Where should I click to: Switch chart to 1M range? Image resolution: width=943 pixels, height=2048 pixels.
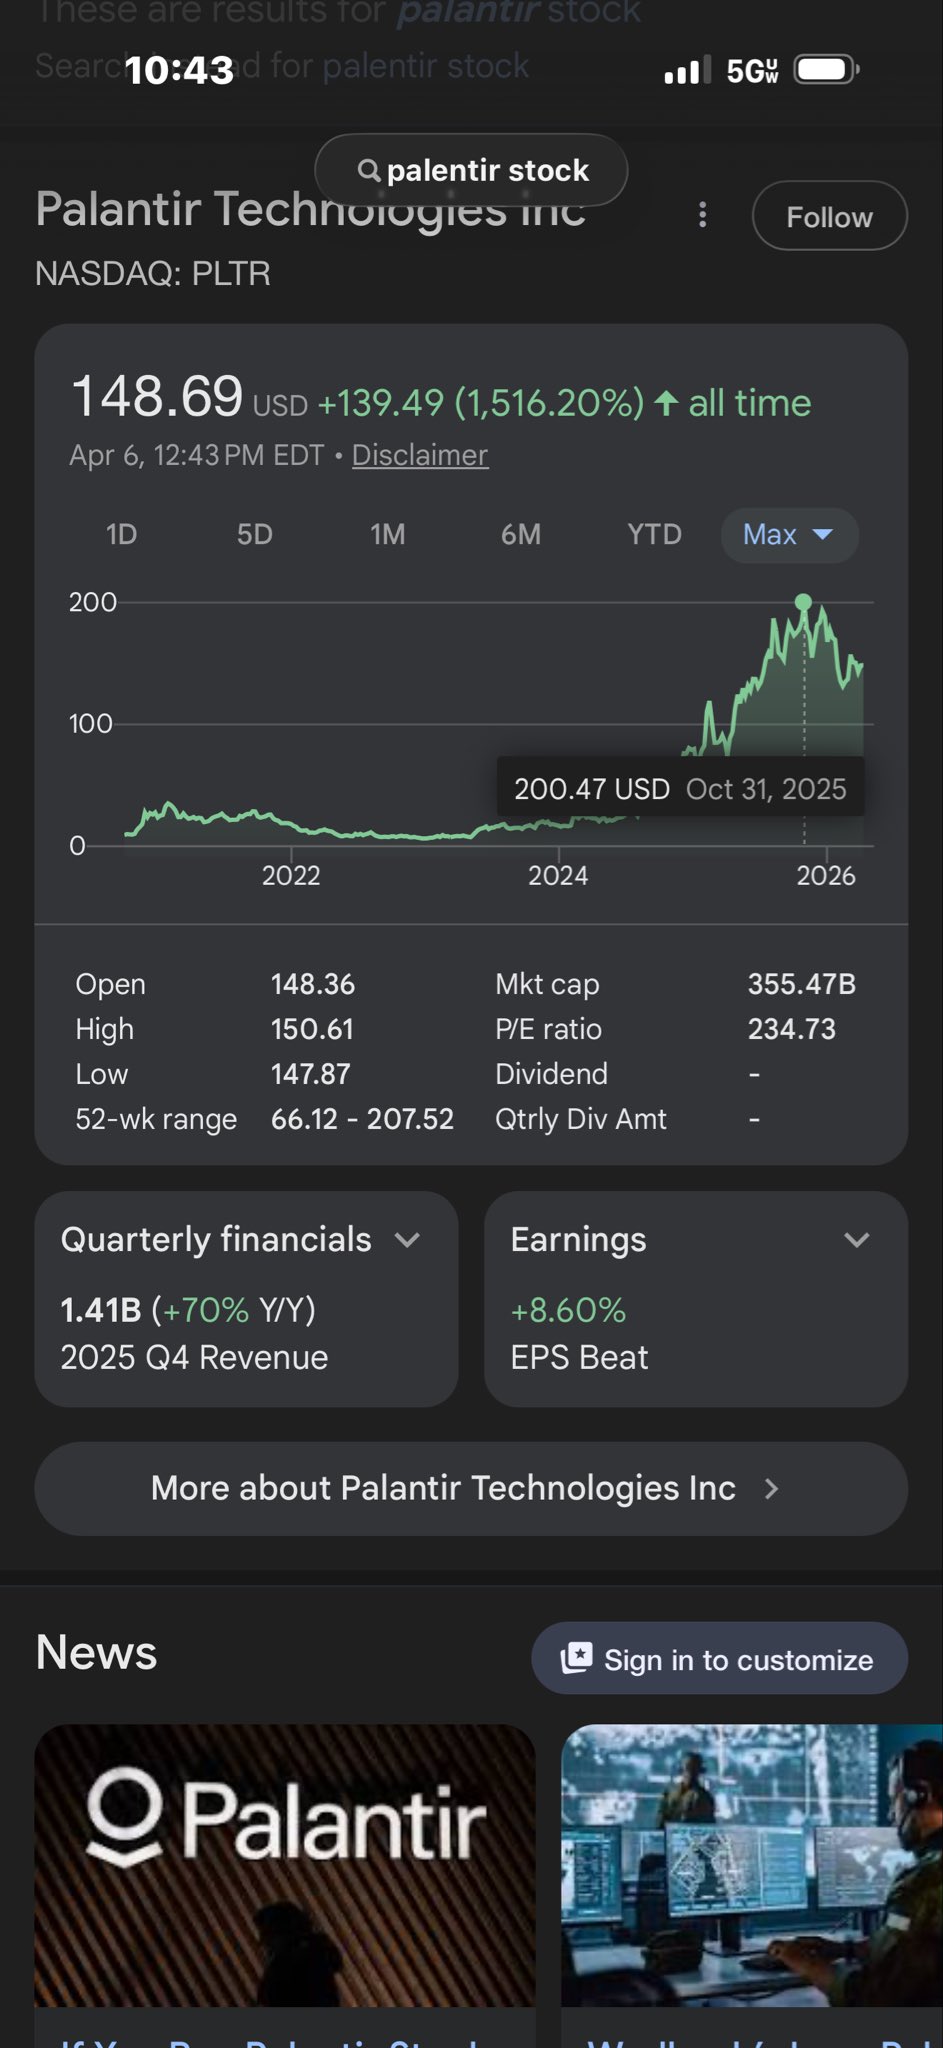[387, 535]
